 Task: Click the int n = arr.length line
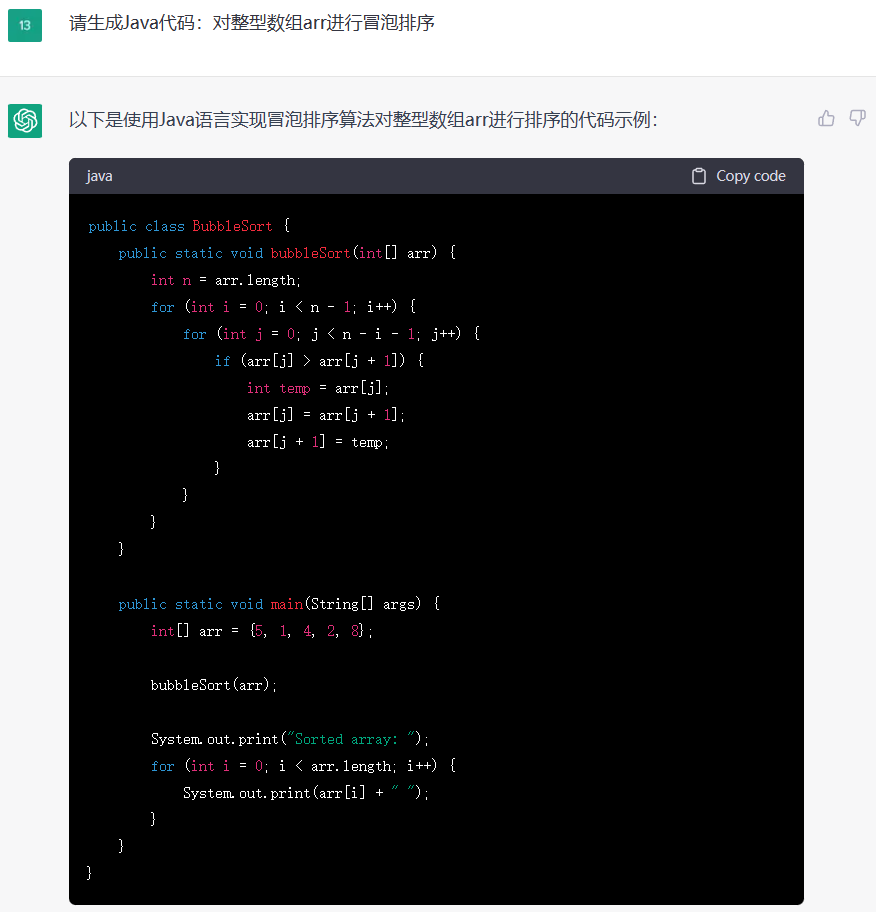(x=225, y=280)
